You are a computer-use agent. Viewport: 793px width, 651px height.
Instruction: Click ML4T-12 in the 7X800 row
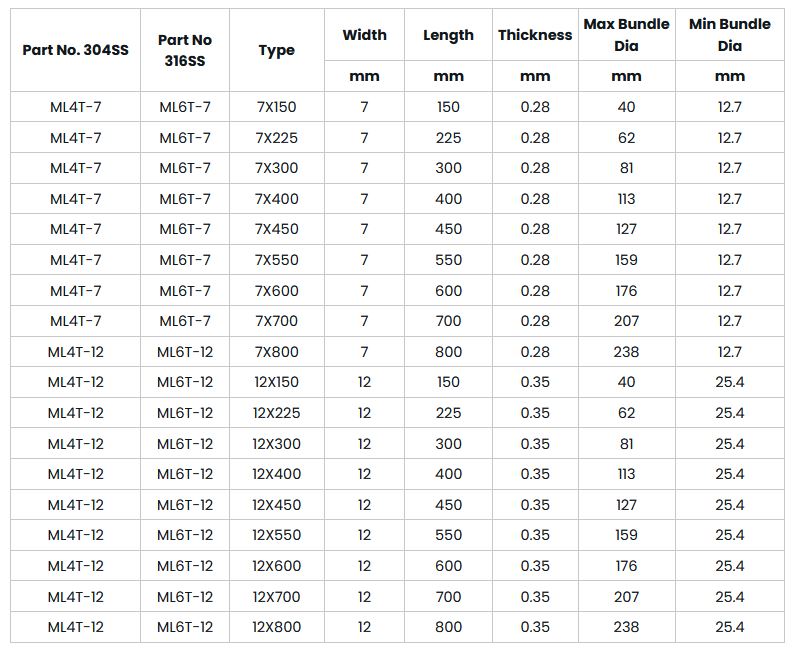(x=76, y=352)
